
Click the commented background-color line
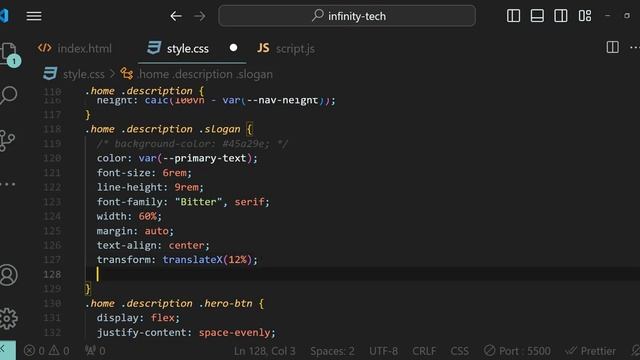(192, 144)
